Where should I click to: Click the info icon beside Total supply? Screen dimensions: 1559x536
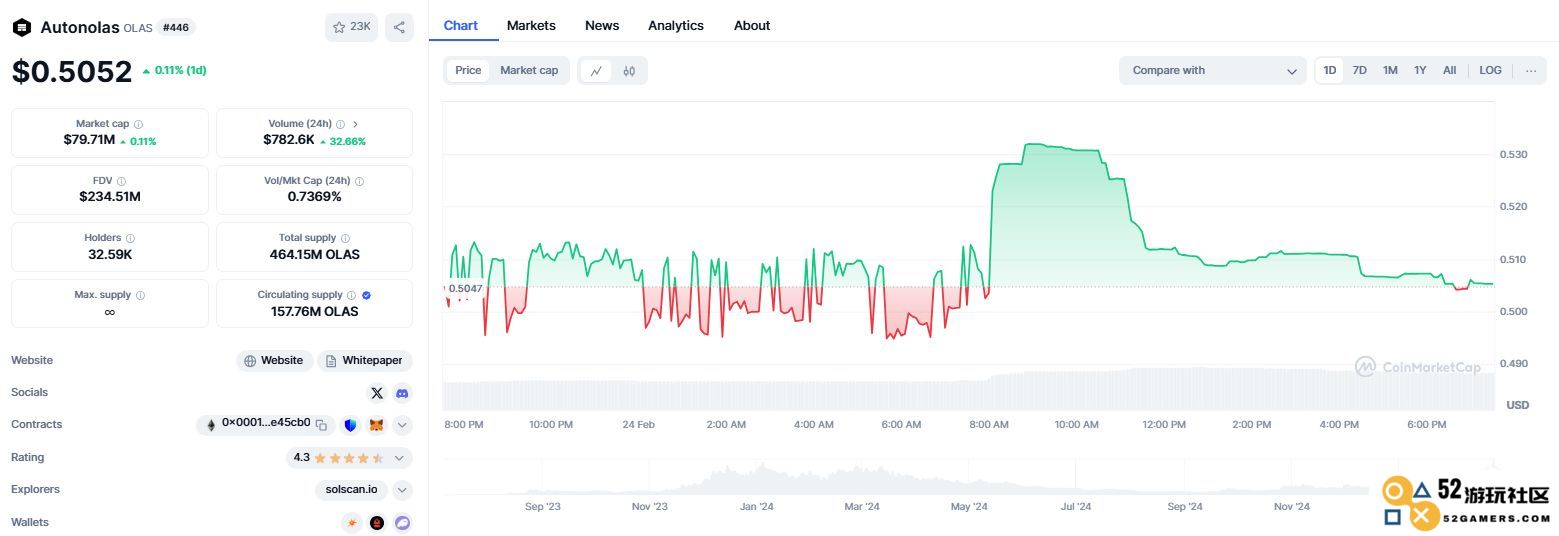pyautogui.click(x=345, y=238)
